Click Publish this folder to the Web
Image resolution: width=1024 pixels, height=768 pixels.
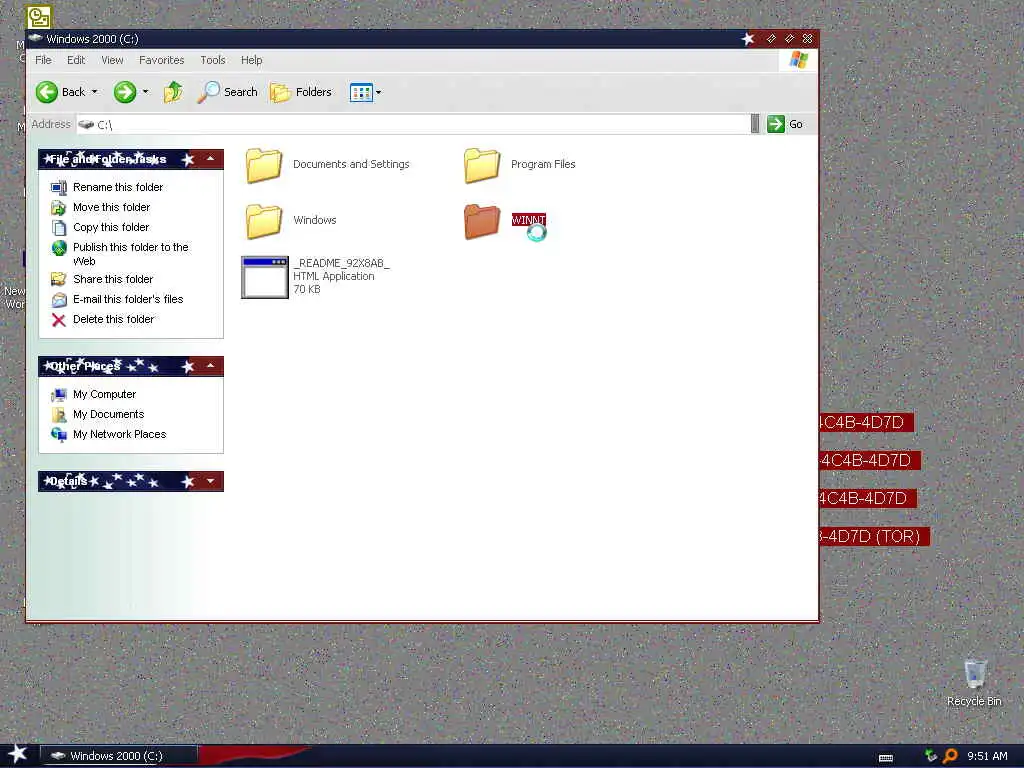pos(131,254)
